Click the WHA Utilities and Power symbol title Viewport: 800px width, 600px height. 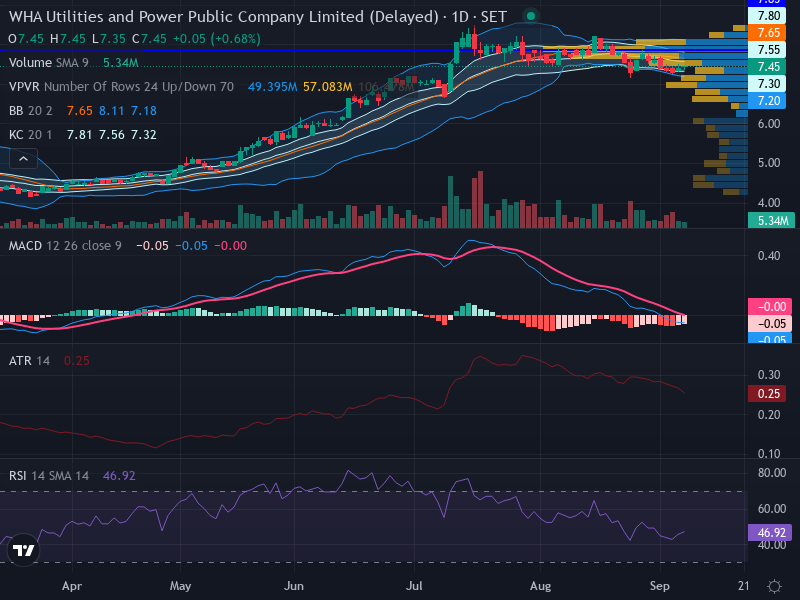click(223, 17)
